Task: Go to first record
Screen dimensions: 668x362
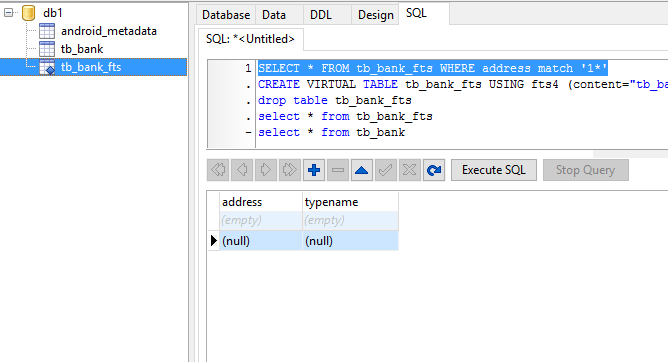Action: point(218,170)
